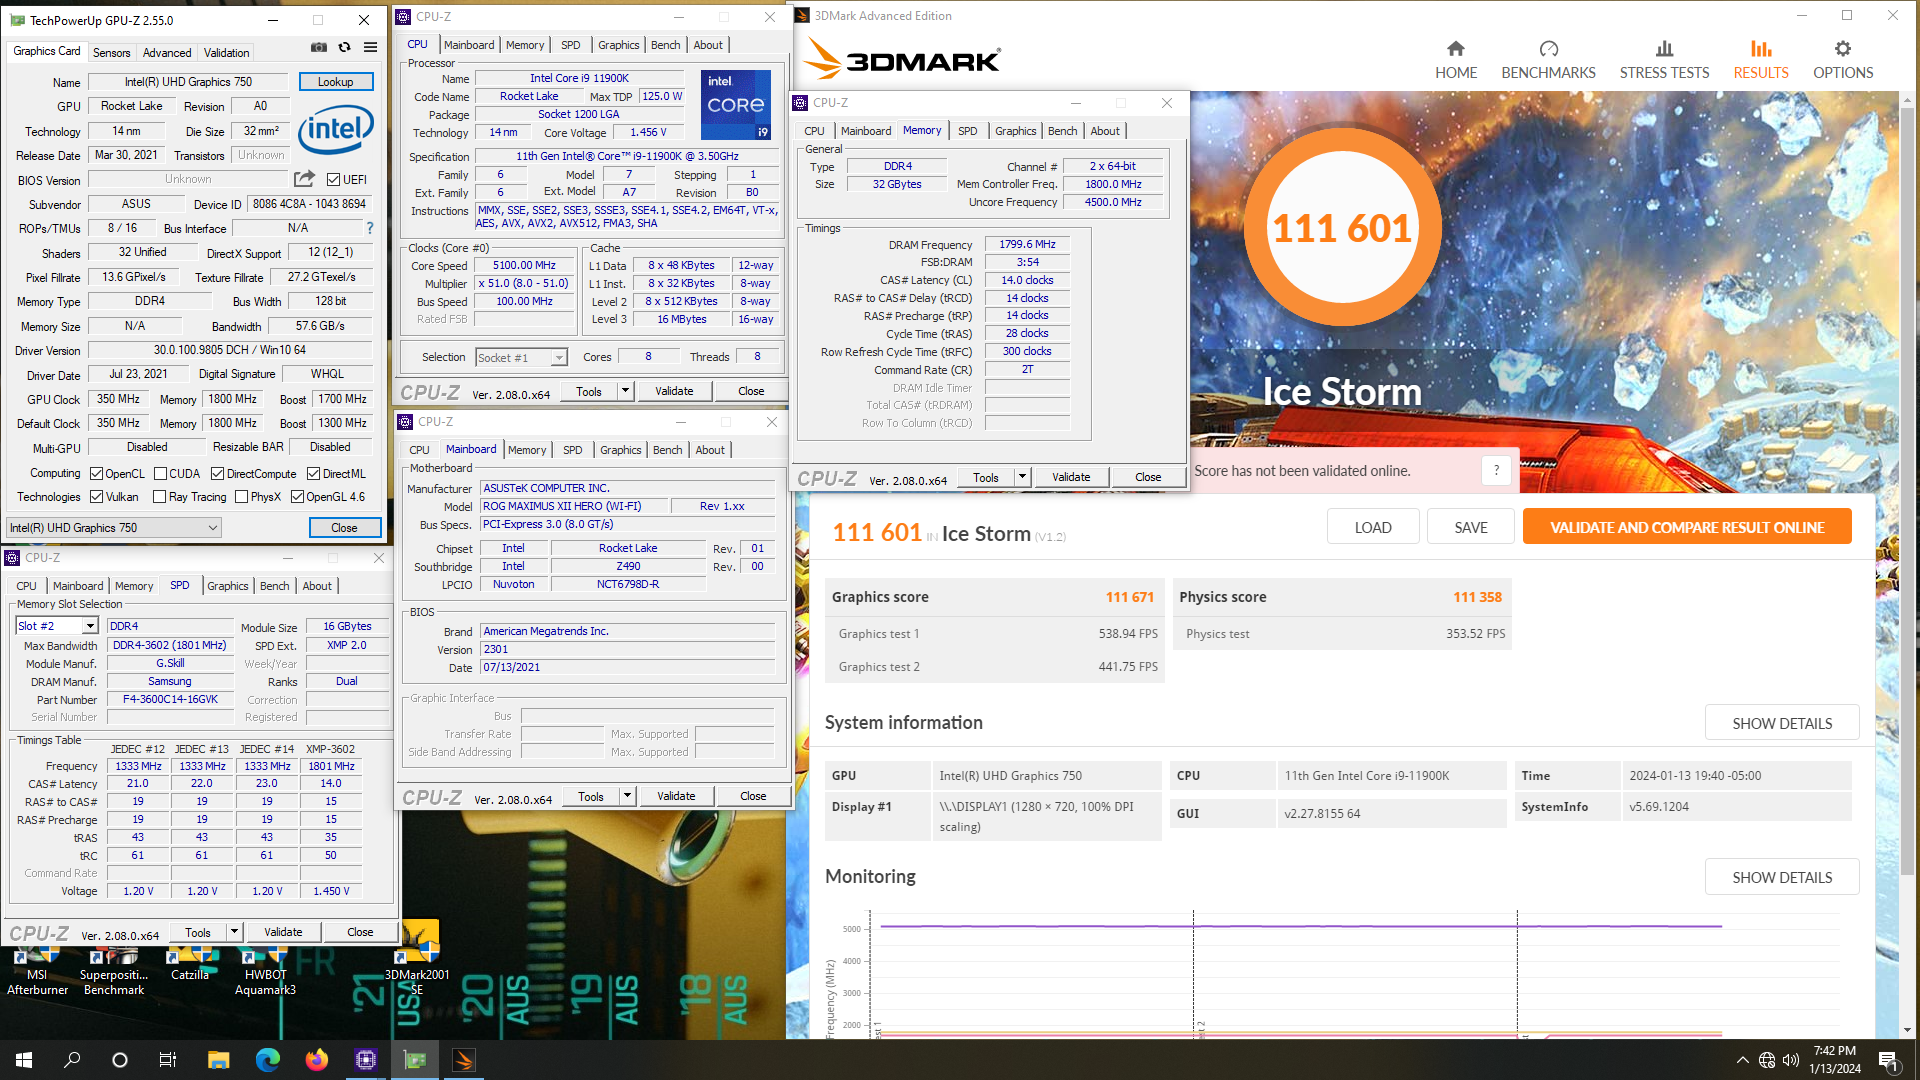The height and width of the screenshot is (1080, 1920).
Task: Click Validate and Compare Result Online
Action: click(1687, 527)
